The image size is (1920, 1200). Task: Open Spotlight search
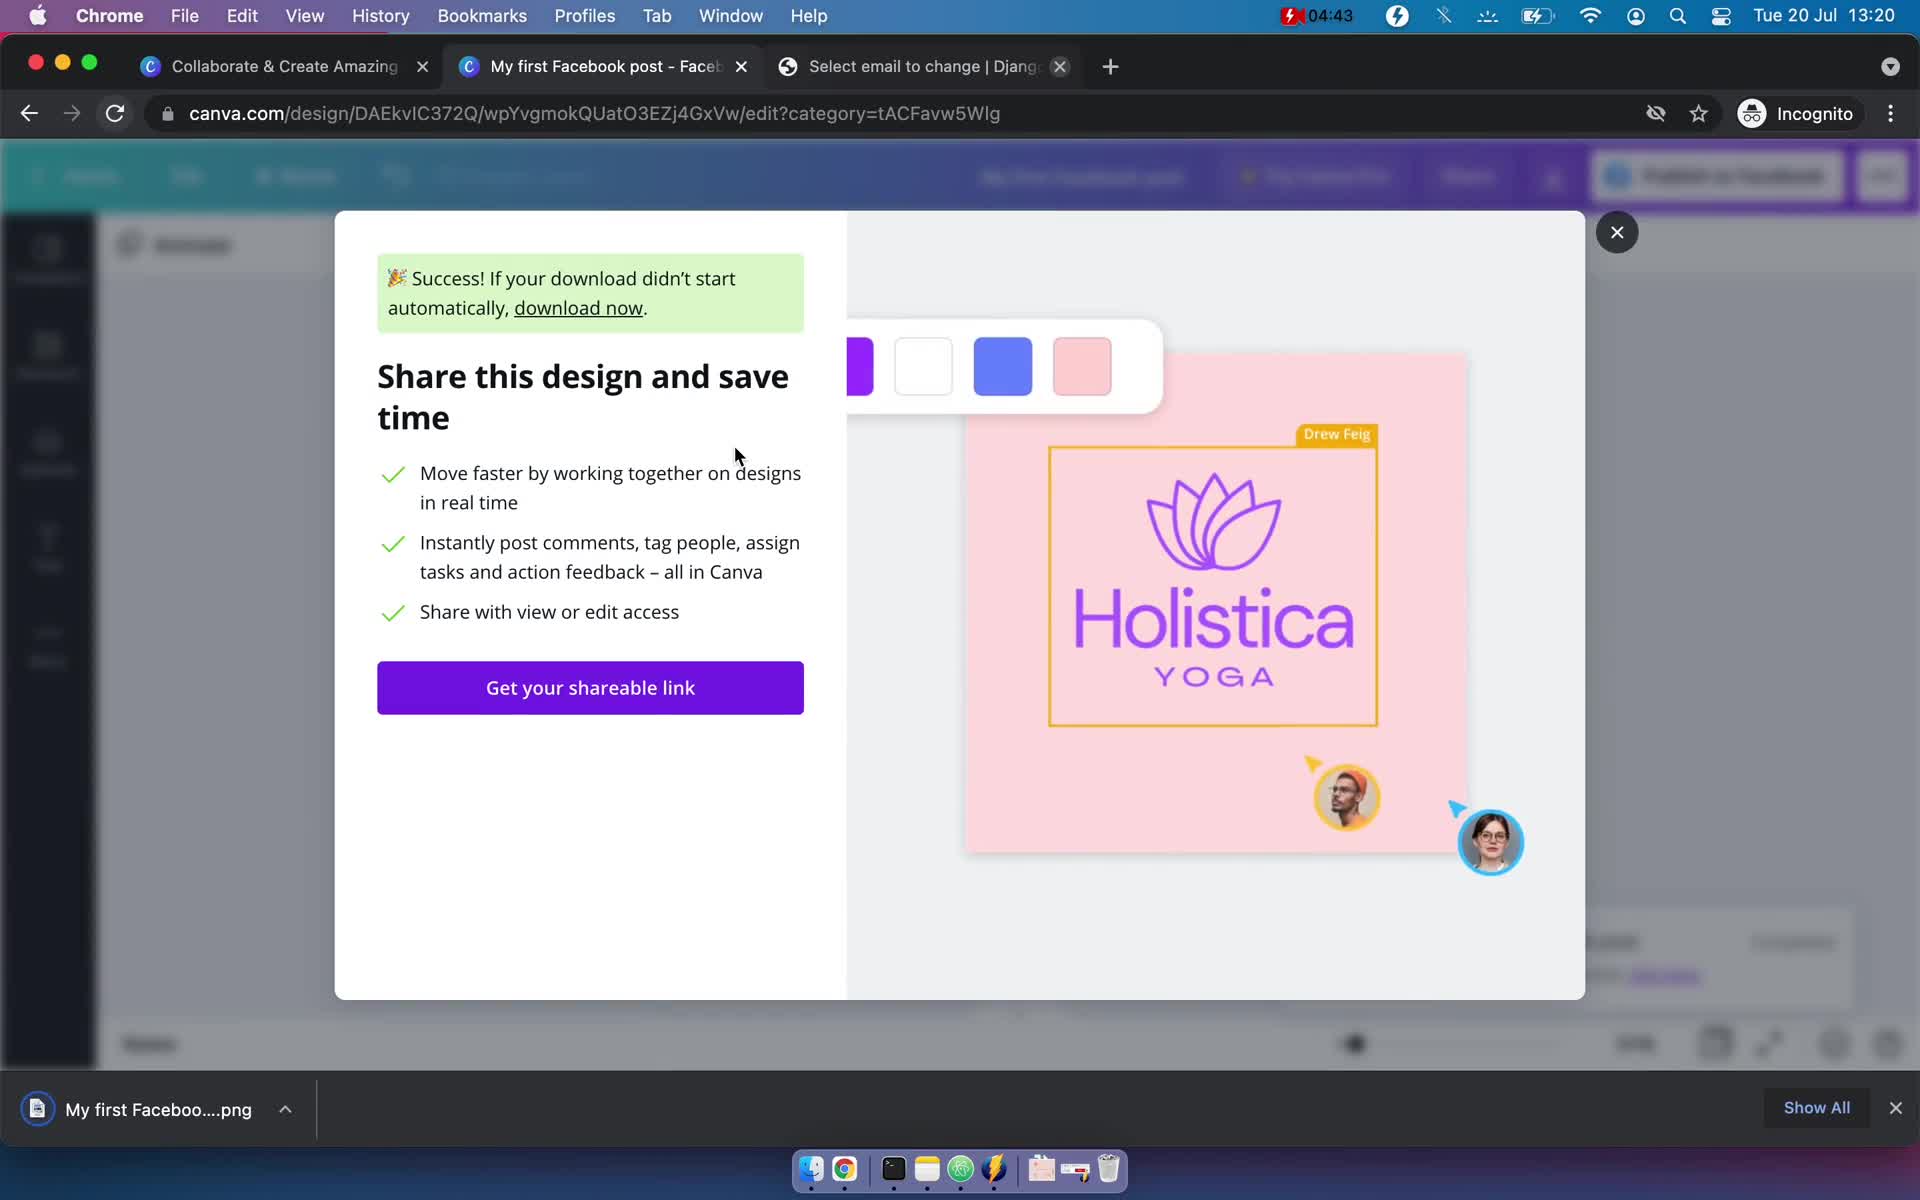point(1678,15)
